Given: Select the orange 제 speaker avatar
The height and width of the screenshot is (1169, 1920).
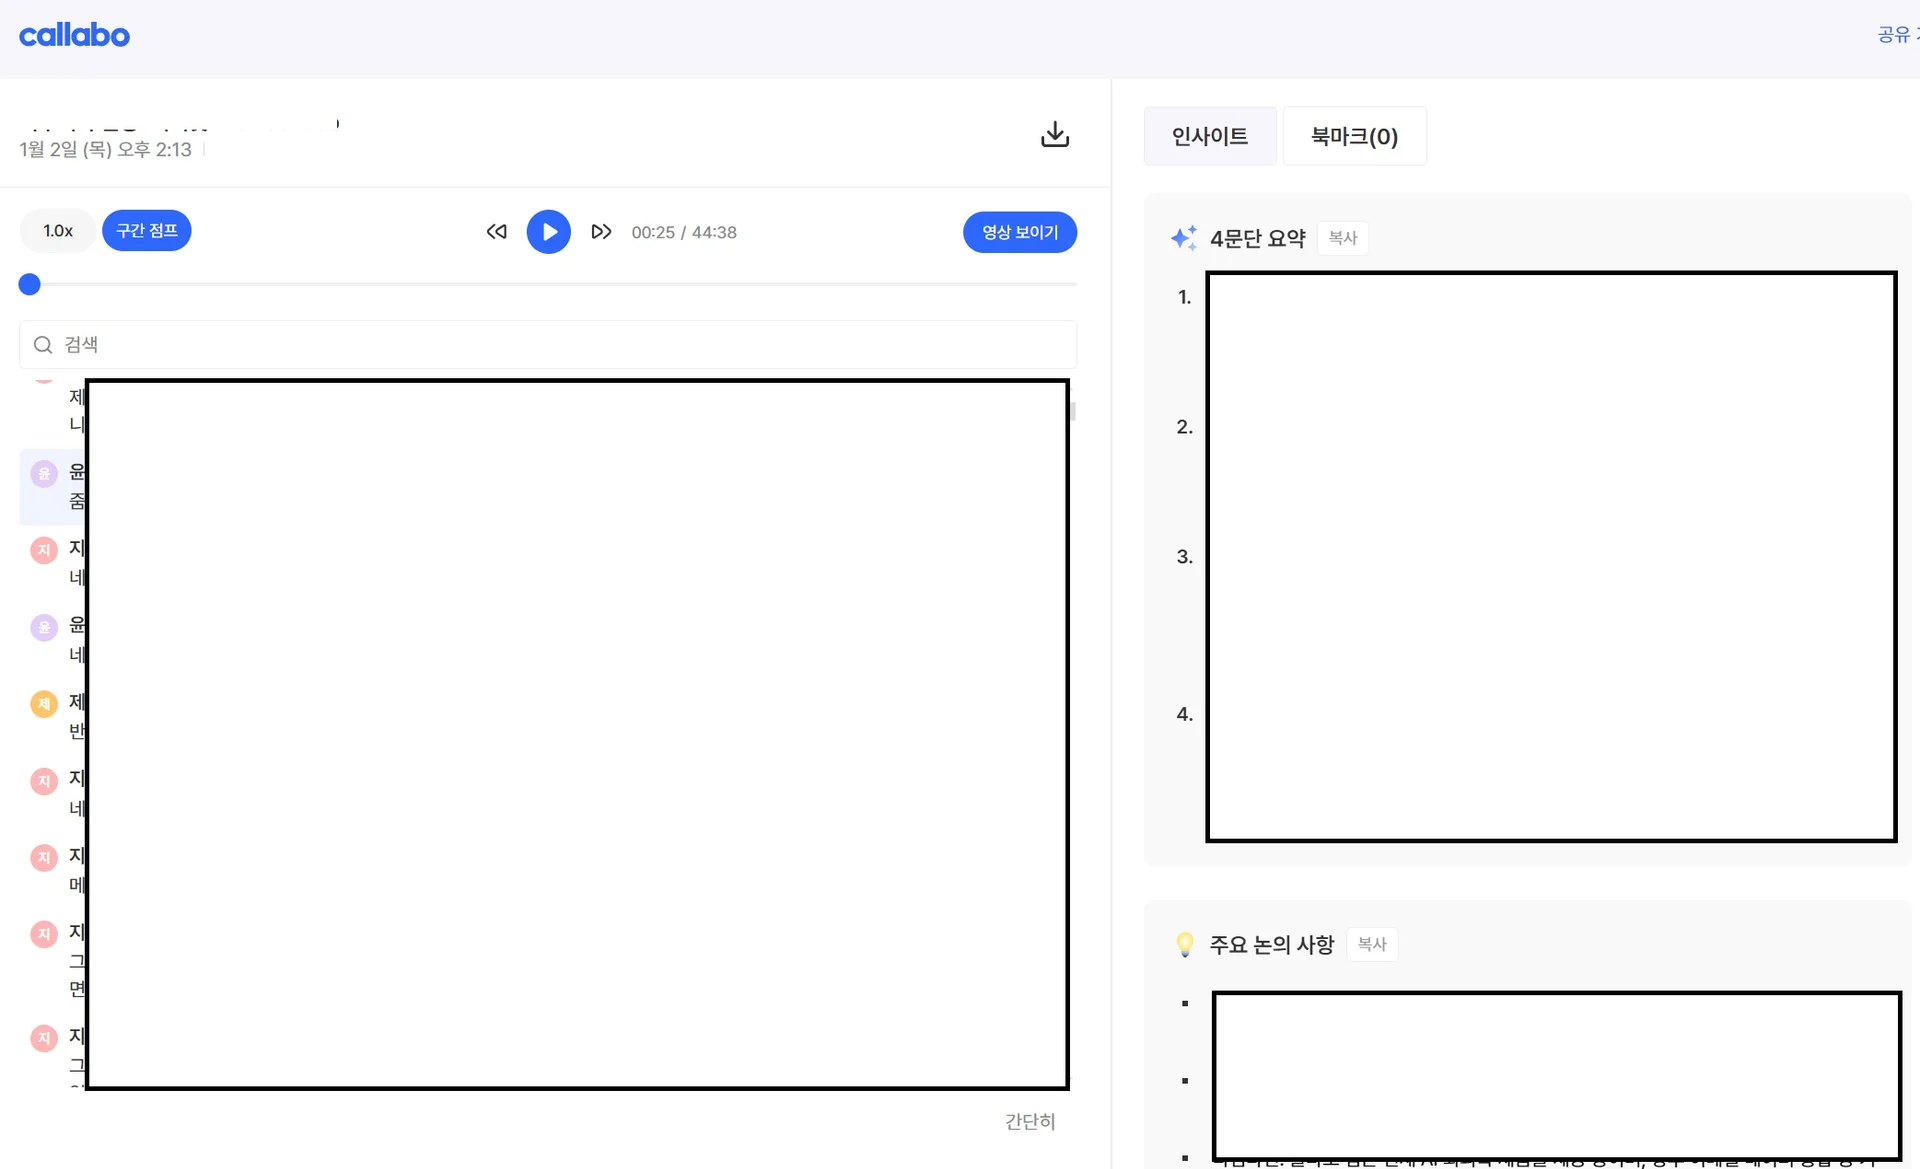Looking at the screenshot, I should 43,704.
